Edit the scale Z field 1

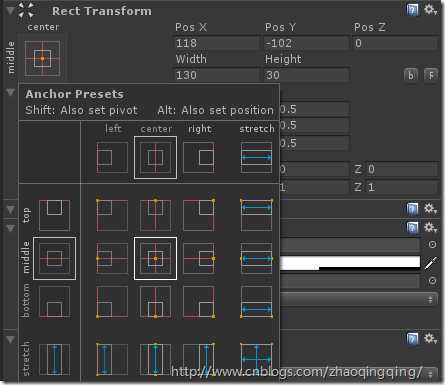point(402,187)
